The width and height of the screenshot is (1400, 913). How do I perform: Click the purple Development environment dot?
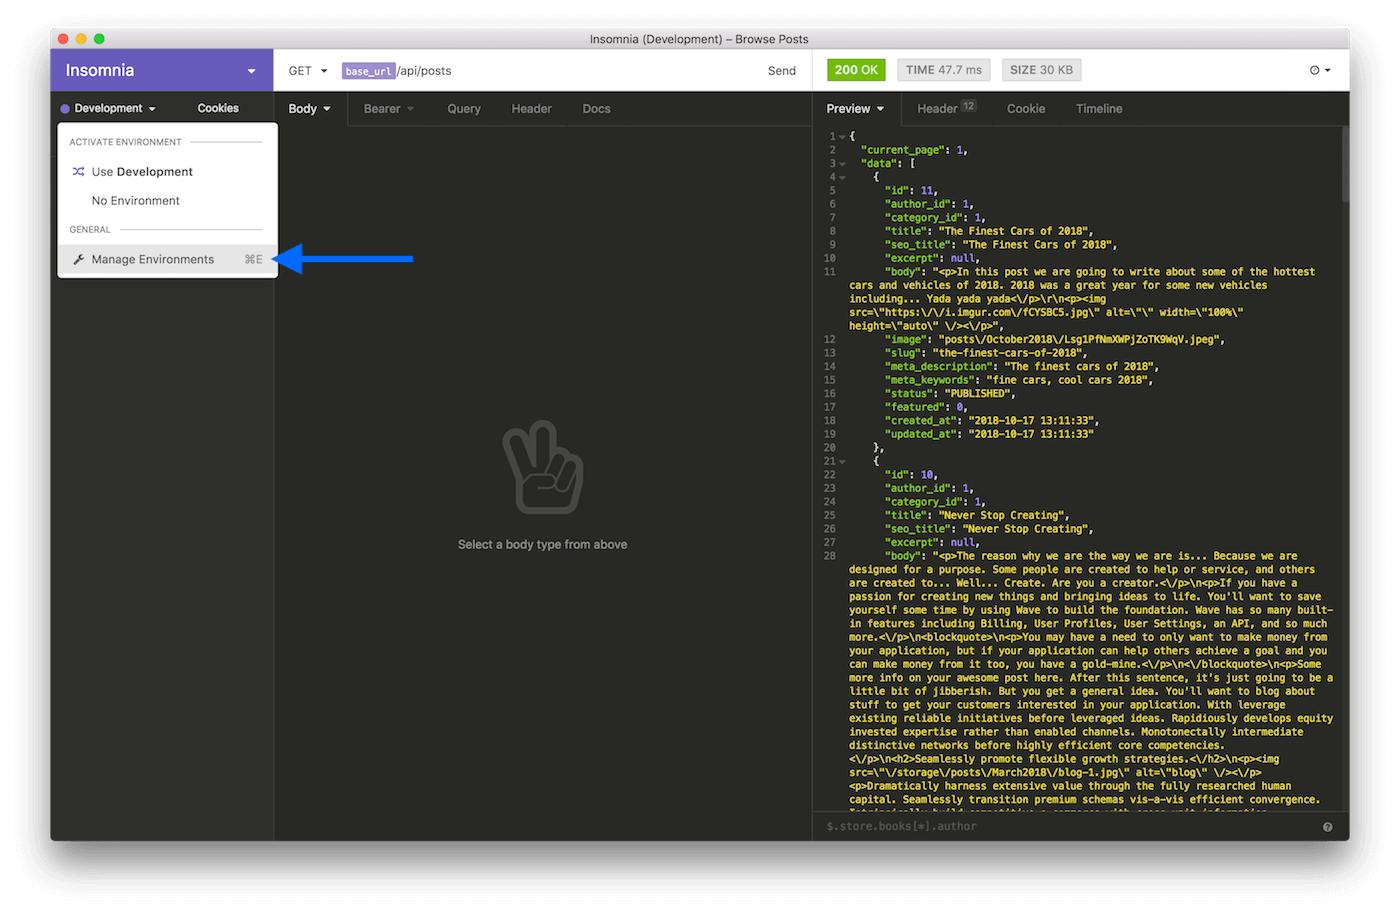tap(65, 109)
